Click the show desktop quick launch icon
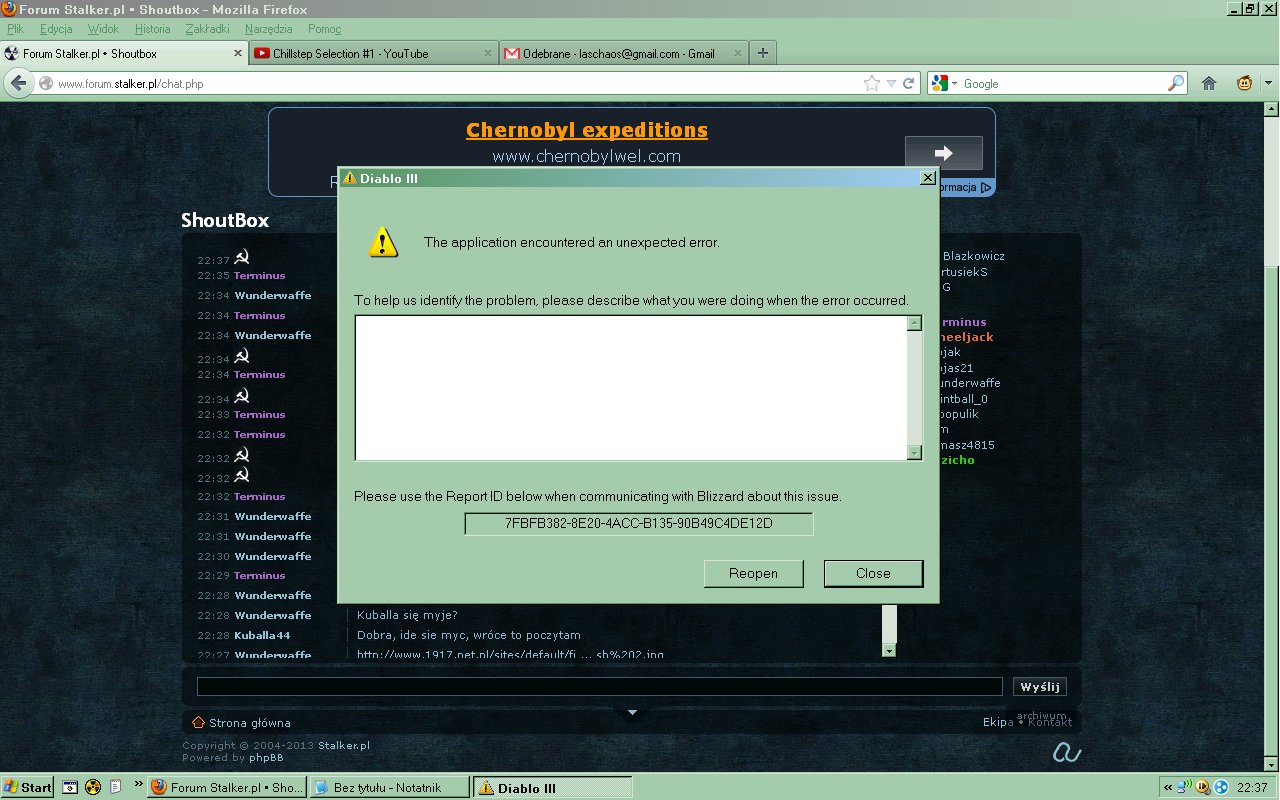Screen dimensions: 1280x800 click(x=70, y=787)
